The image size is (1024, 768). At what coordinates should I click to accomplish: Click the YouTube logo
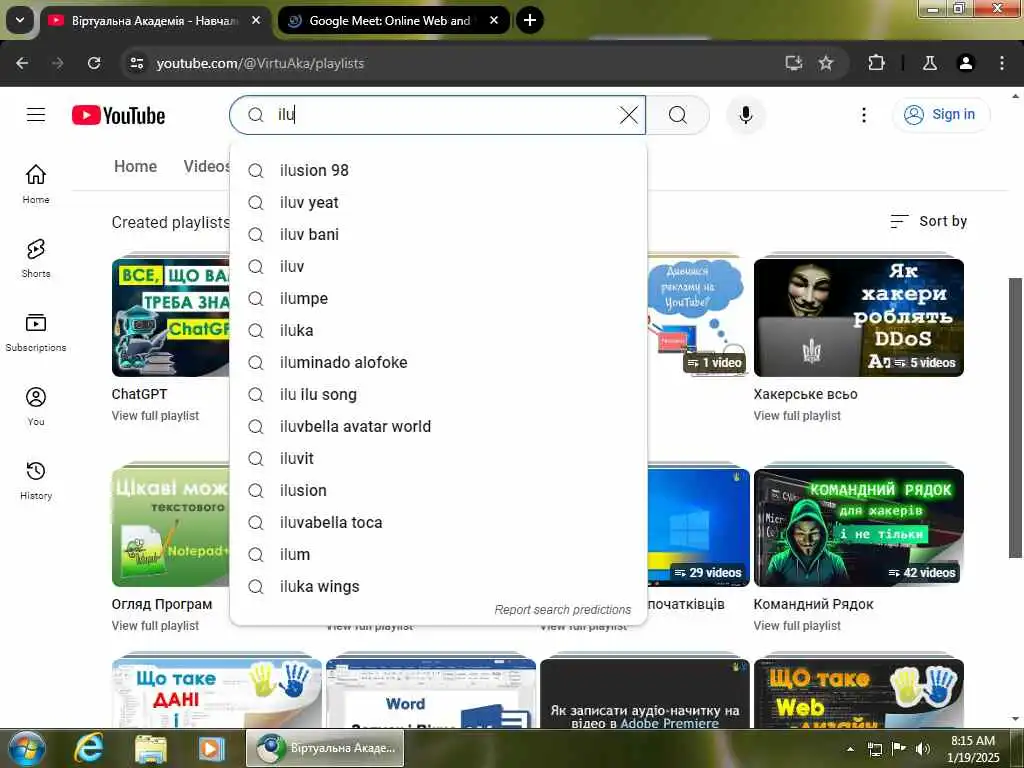[118, 116]
